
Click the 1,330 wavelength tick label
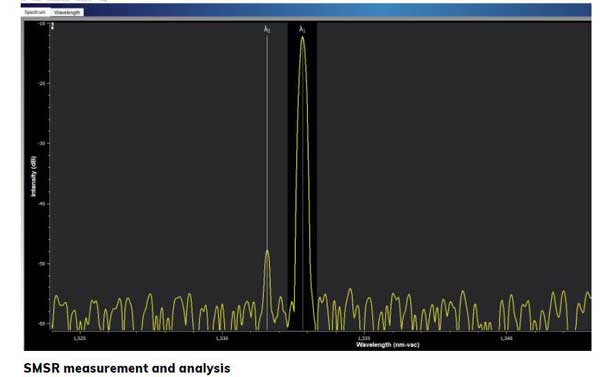pyautogui.click(x=222, y=338)
